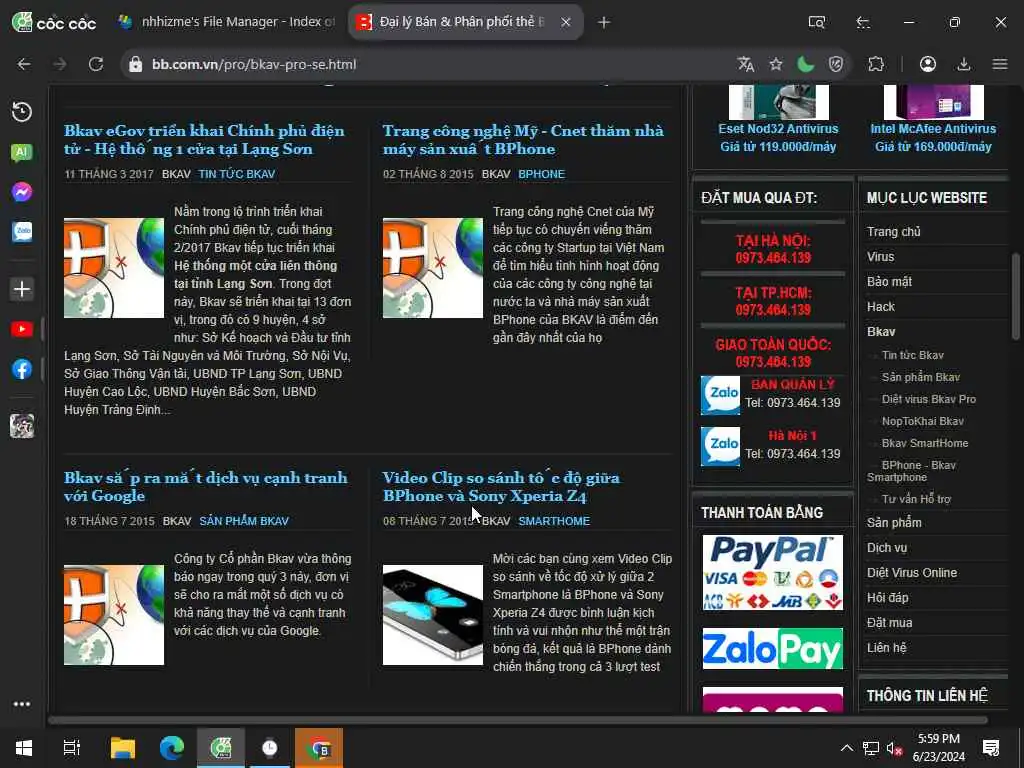Toggle dark mode moon icon
The image size is (1024, 768).
pos(806,64)
